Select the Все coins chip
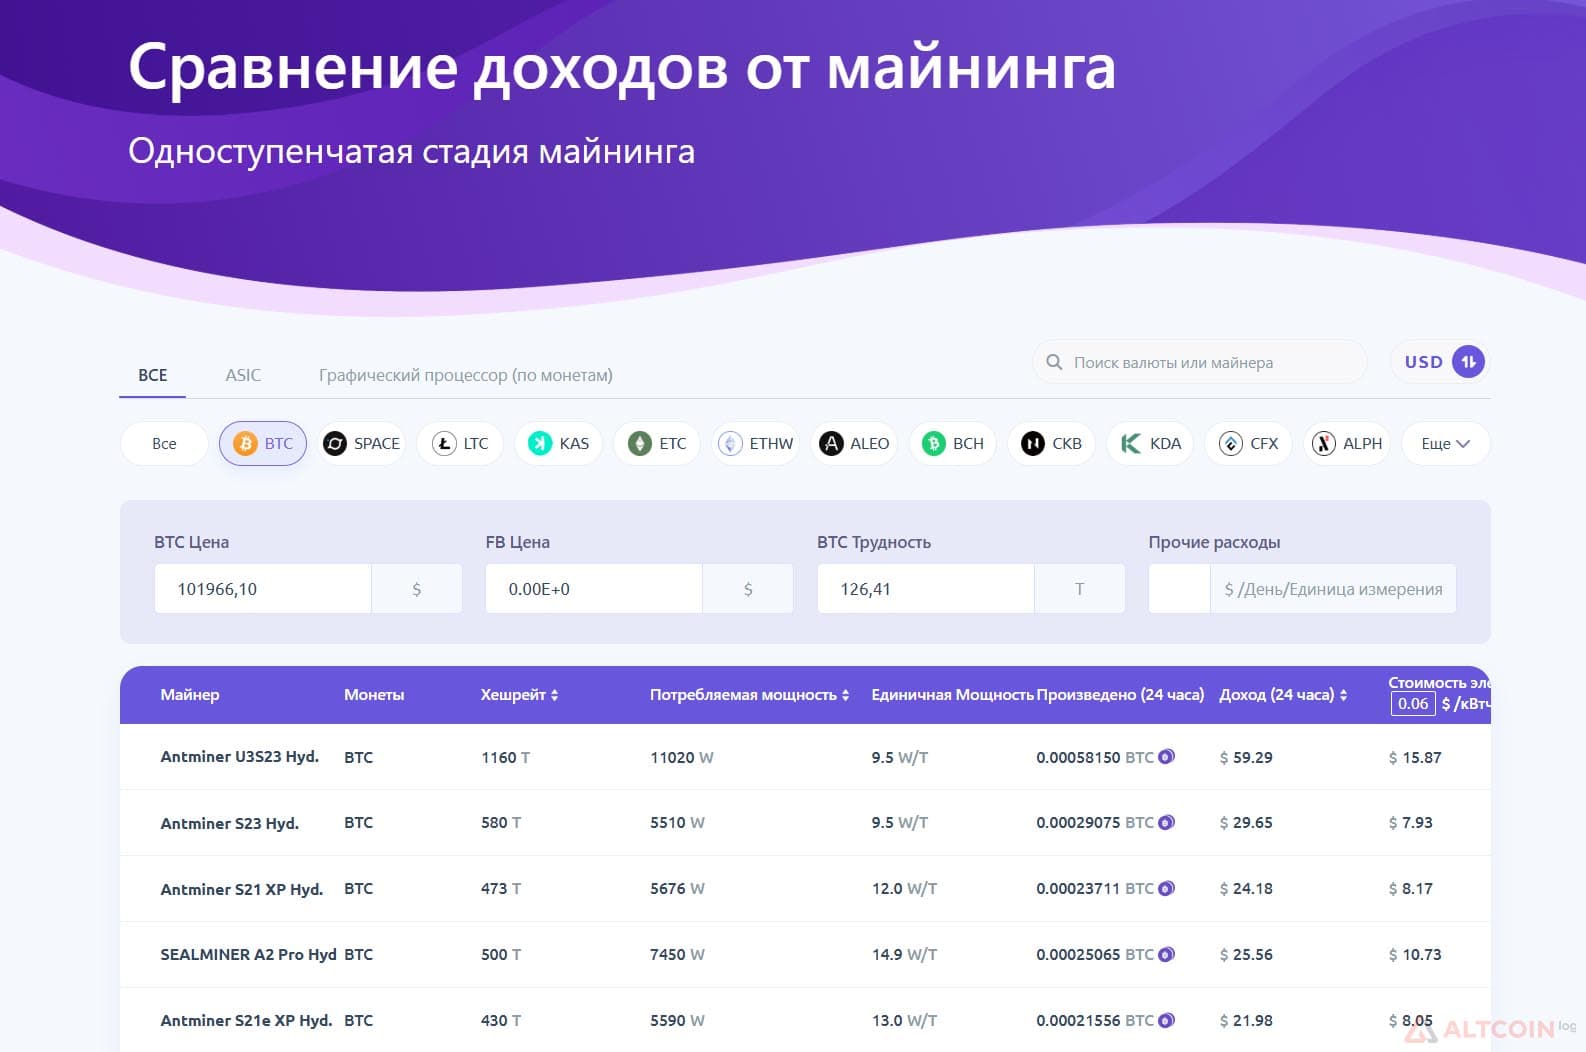 tap(164, 443)
